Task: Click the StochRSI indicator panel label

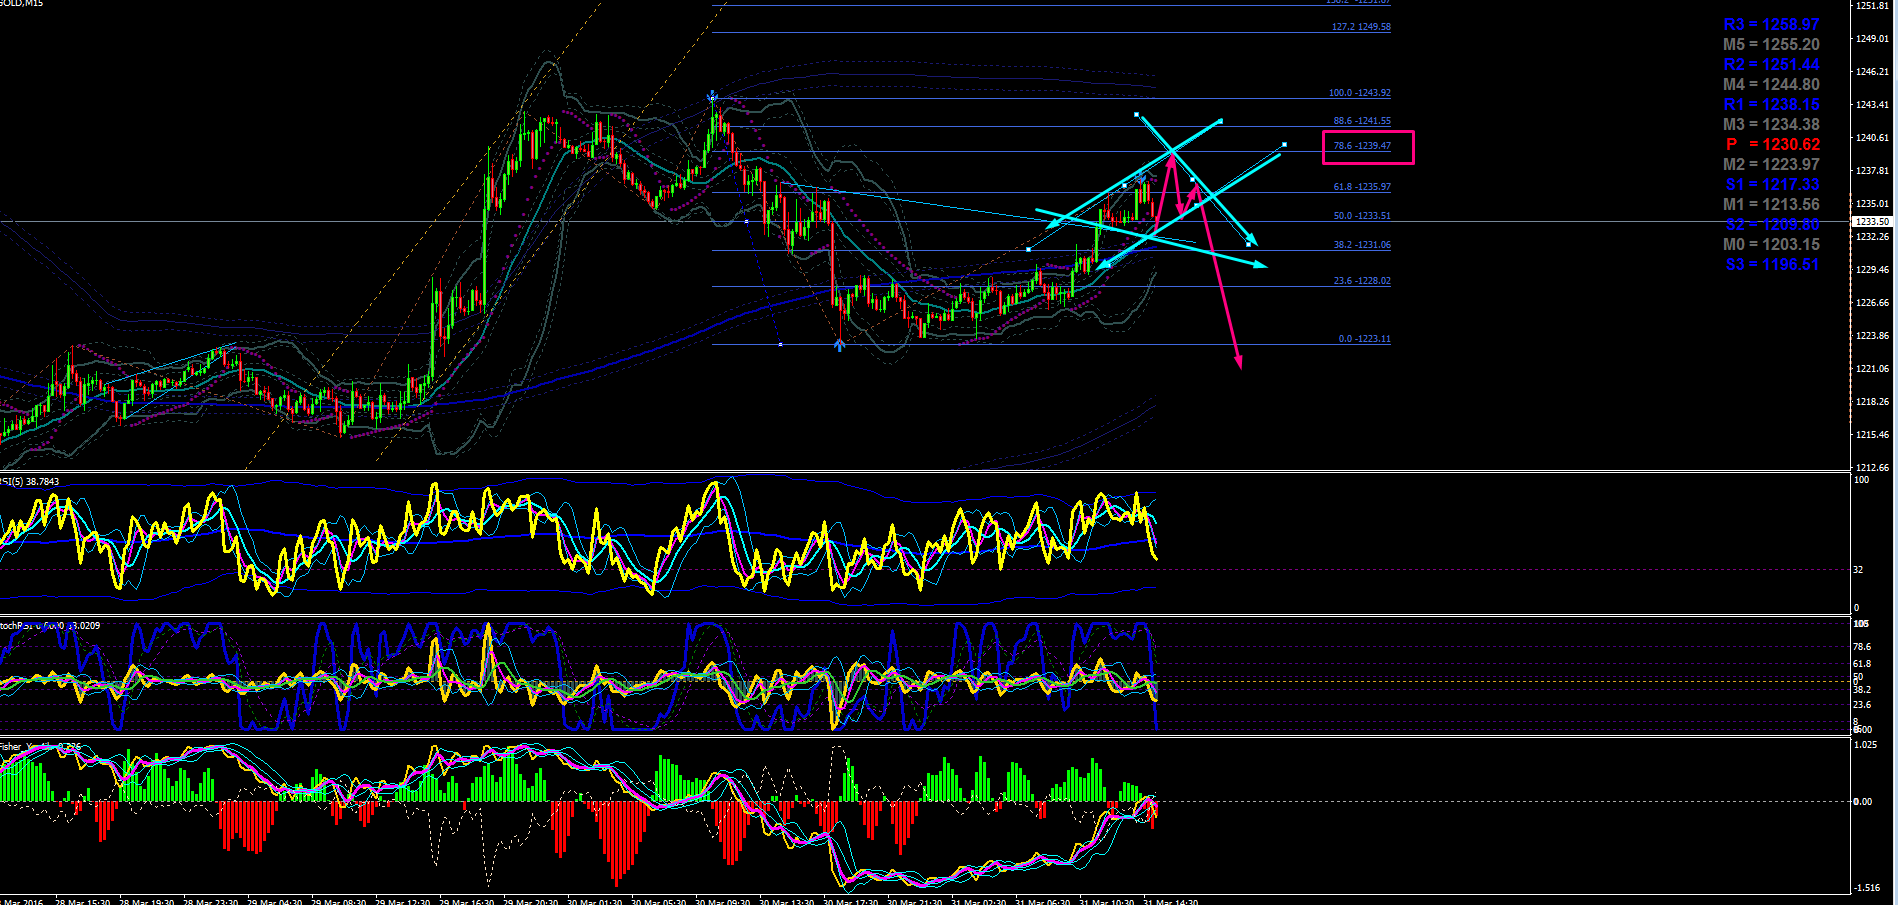Action: pos(50,626)
